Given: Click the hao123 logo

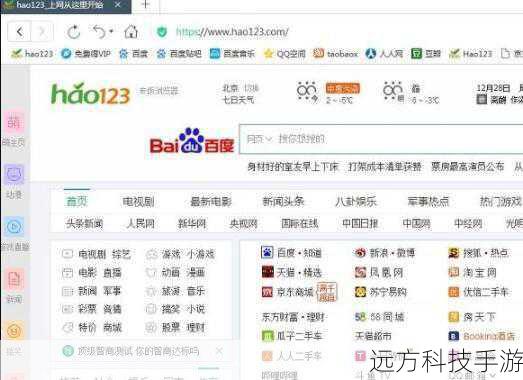Looking at the screenshot, I should pyautogui.click(x=90, y=93).
